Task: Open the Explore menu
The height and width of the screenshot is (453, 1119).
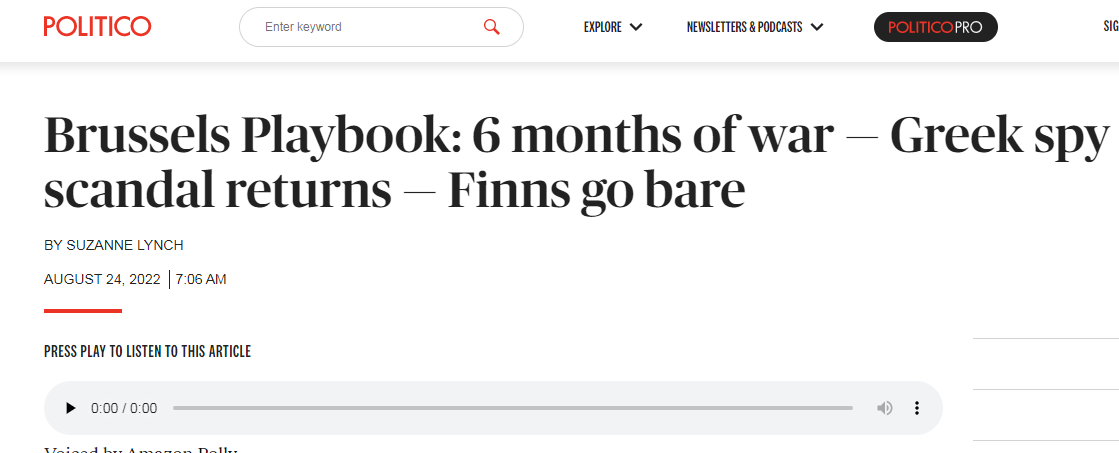Action: (603, 27)
